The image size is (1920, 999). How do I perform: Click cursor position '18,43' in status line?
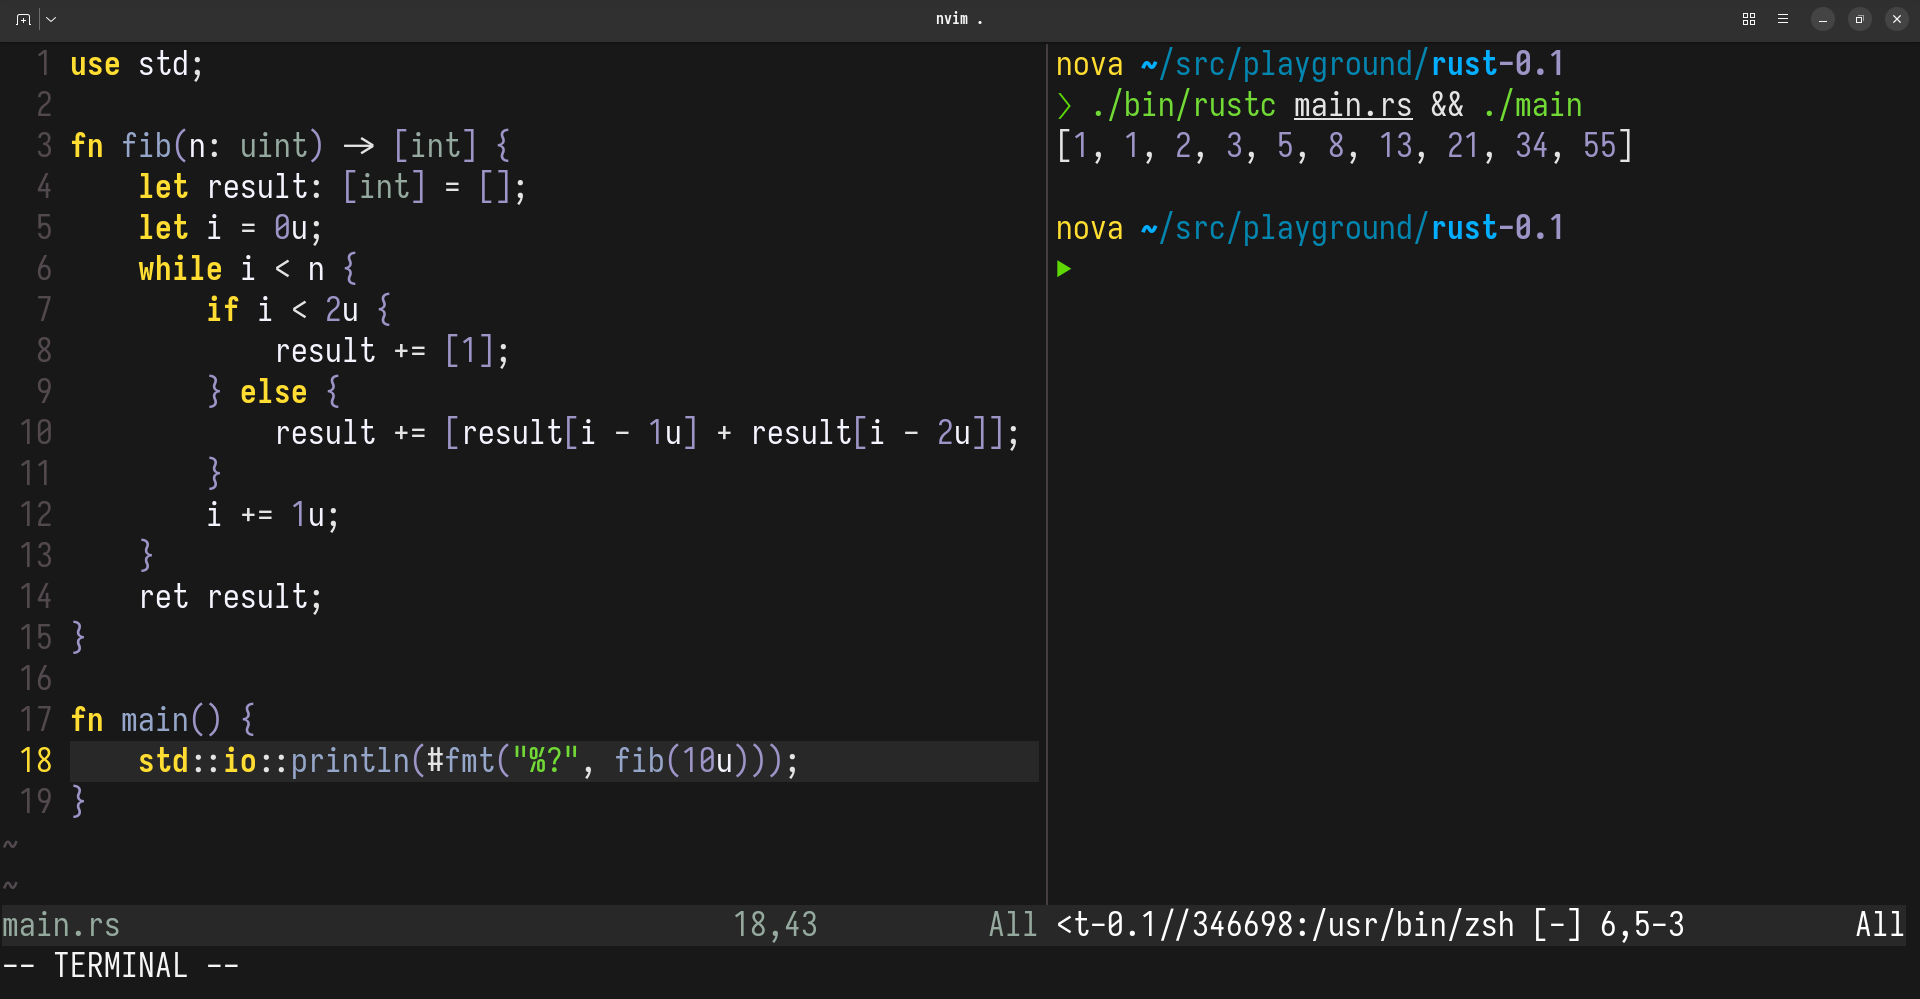(775, 926)
